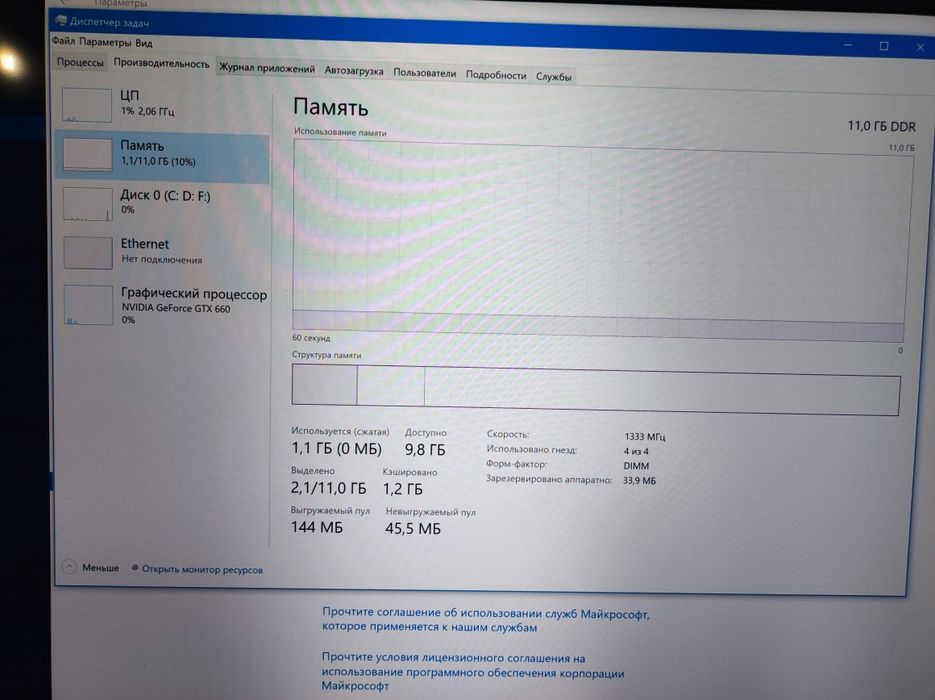Click the Ethernet graph thumbnail
935x700 pixels.
88,252
